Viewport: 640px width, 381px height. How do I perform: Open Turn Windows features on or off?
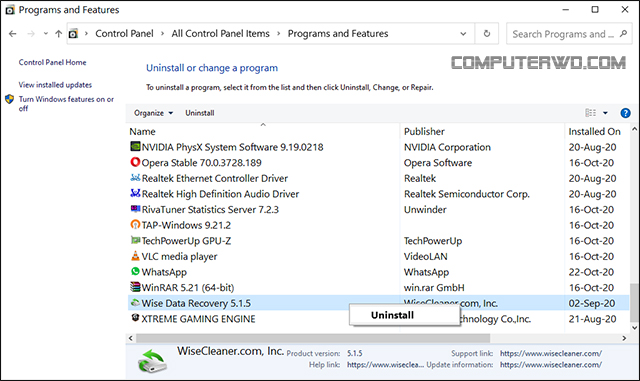tap(66, 104)
